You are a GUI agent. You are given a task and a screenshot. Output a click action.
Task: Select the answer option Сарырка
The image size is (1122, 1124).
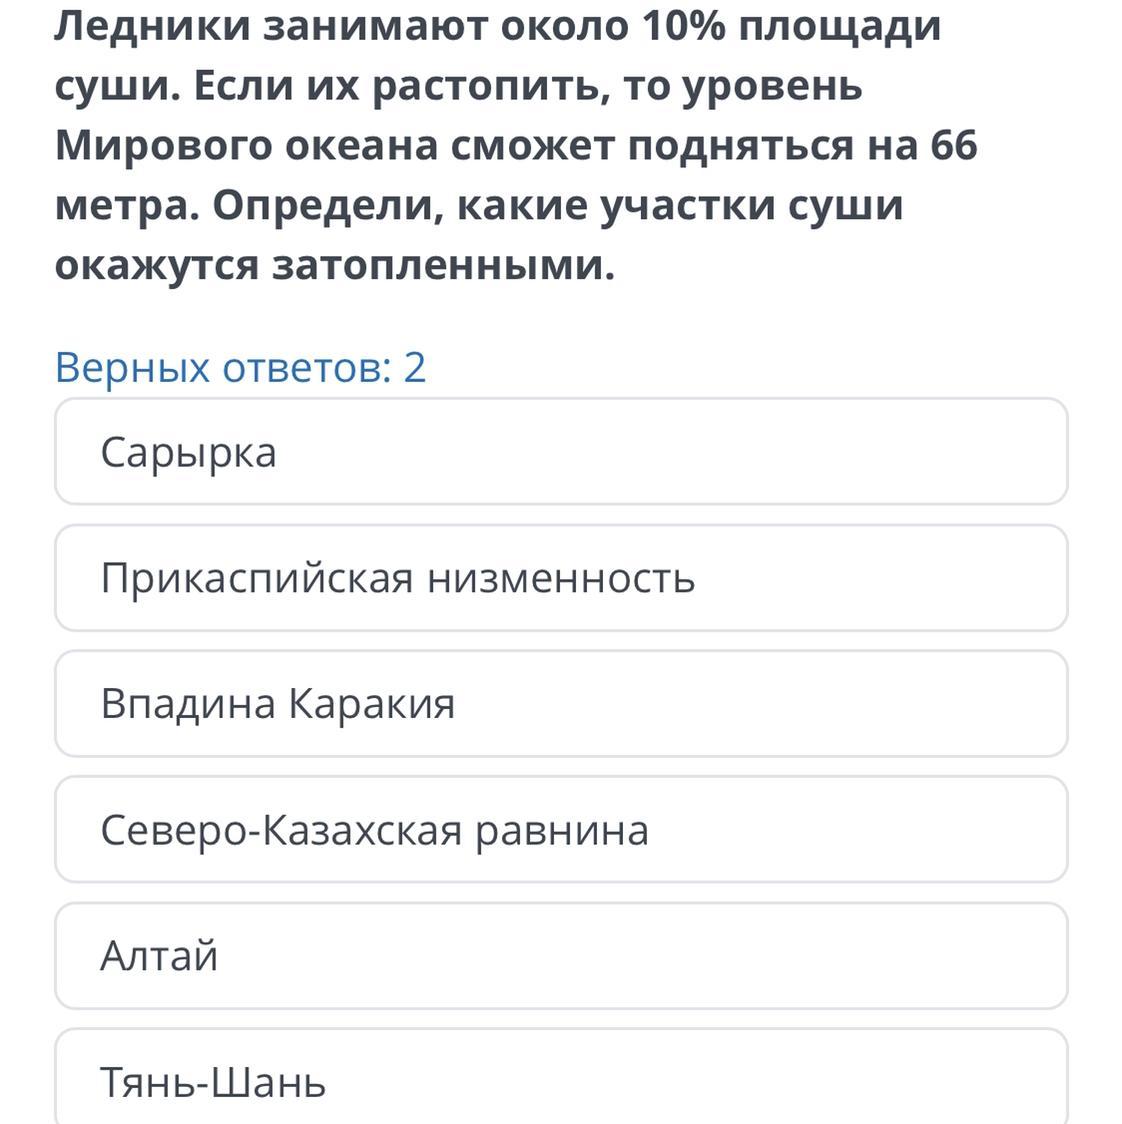(x=560, y=452)
